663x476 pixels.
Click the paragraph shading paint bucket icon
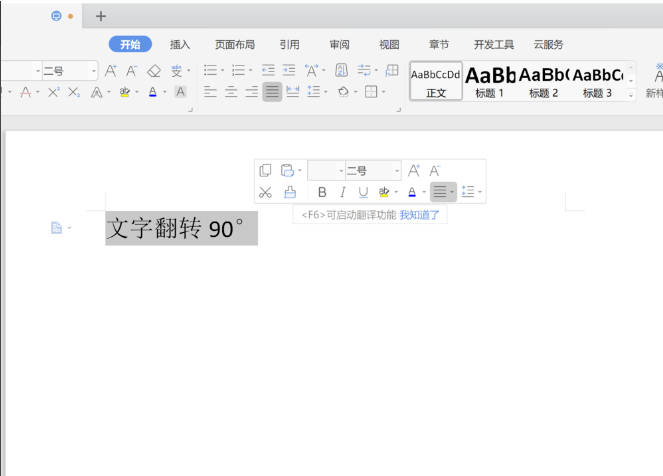click(343, 92)
